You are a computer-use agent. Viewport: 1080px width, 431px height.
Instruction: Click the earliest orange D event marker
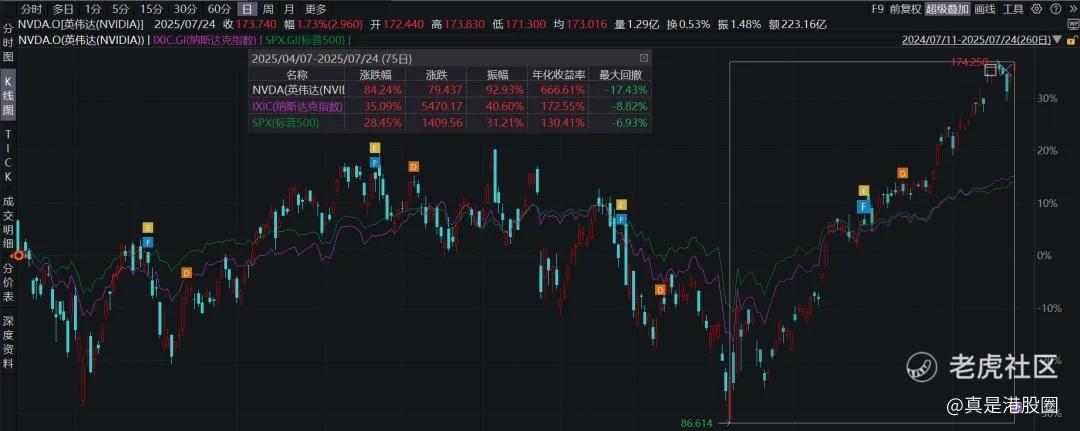[186, 273]
